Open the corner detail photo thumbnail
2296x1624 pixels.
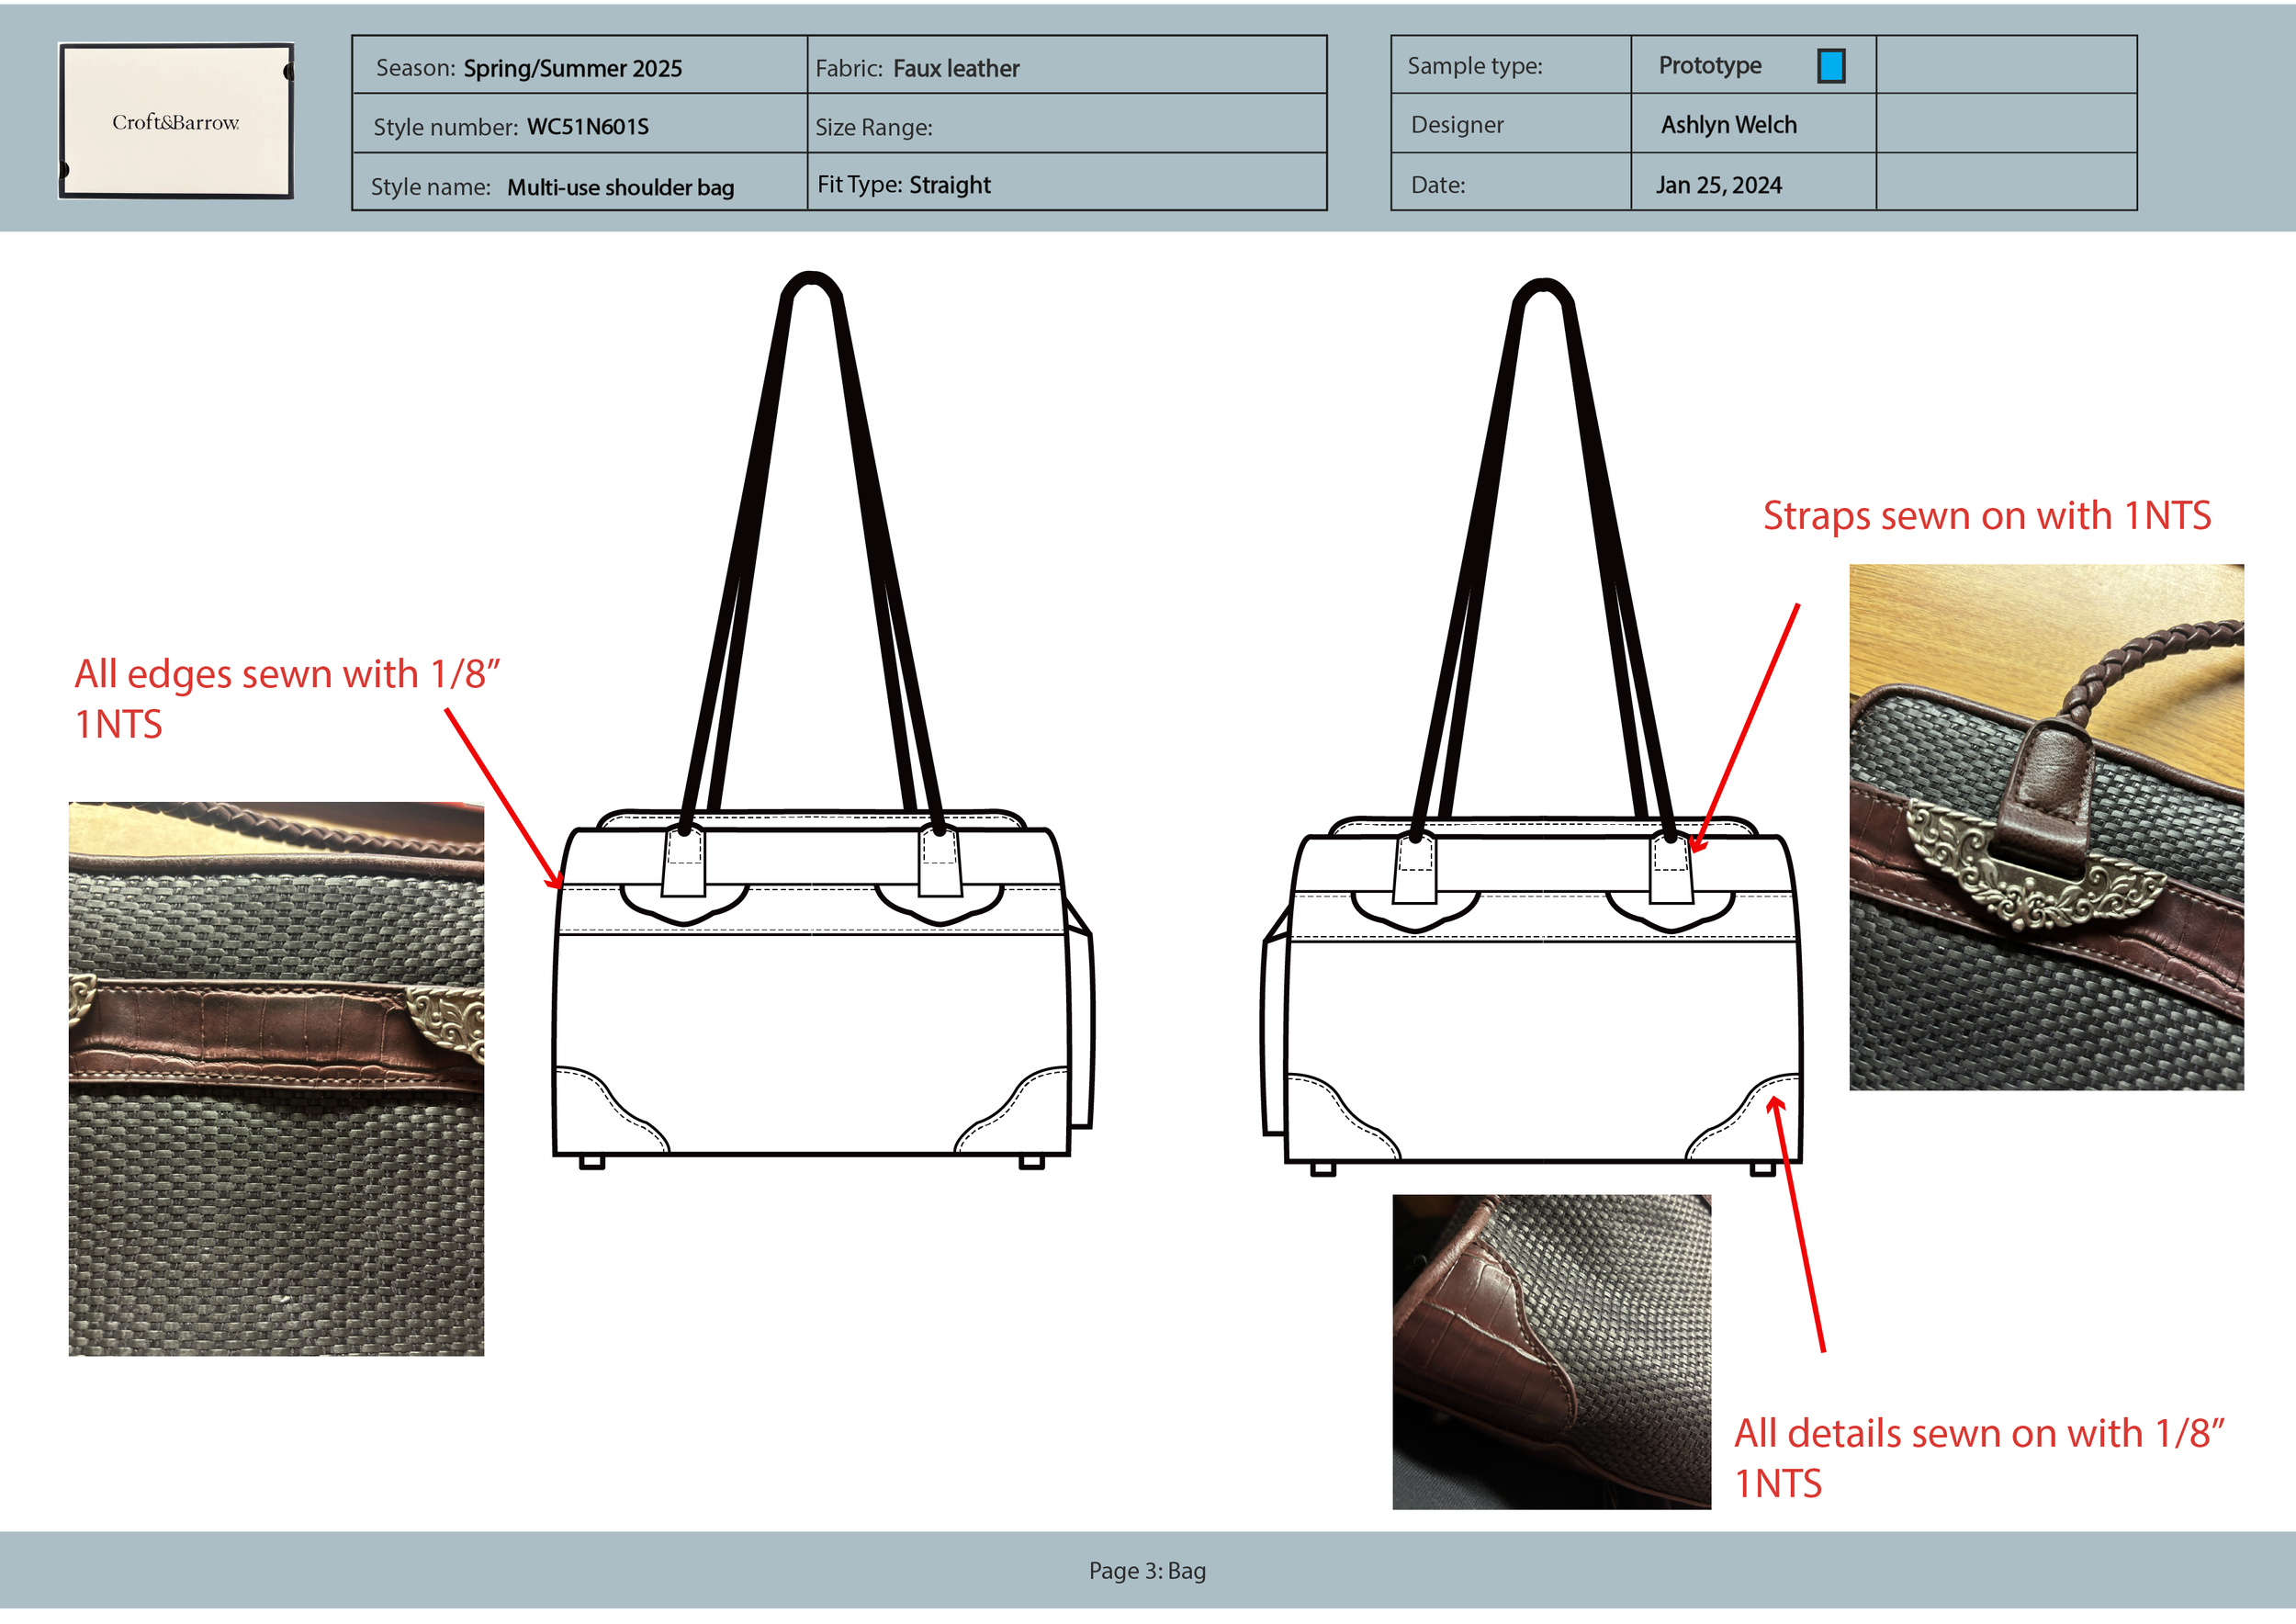[1551, 1351]
